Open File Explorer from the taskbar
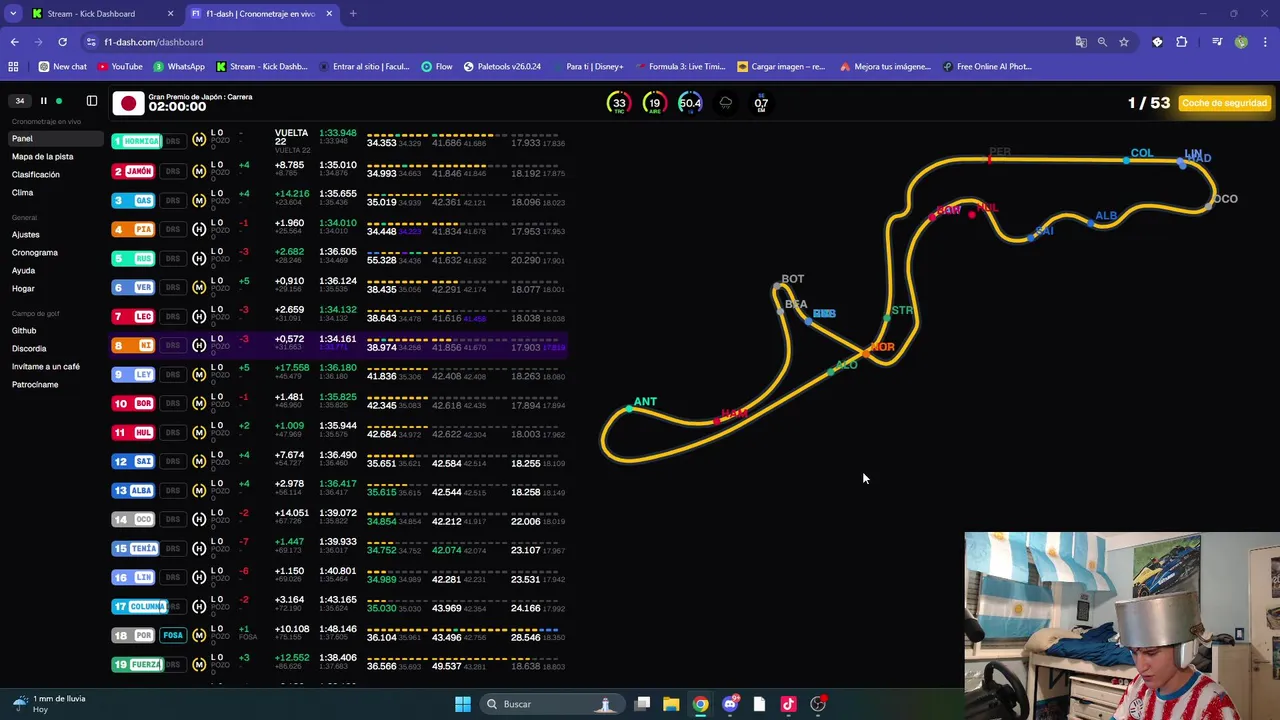Viewport: 1280px width, 720px height. coord(671,704)
